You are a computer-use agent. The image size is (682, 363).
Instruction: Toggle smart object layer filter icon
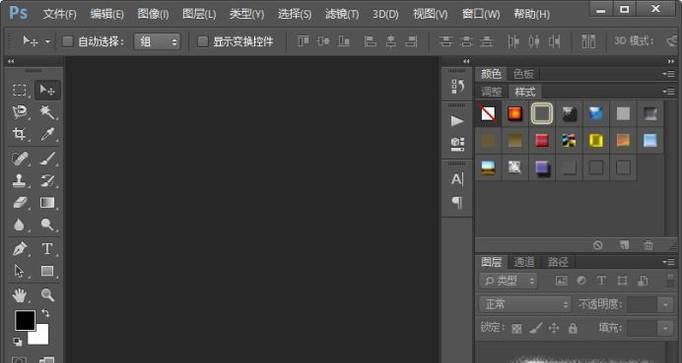(x=643, y=281)
